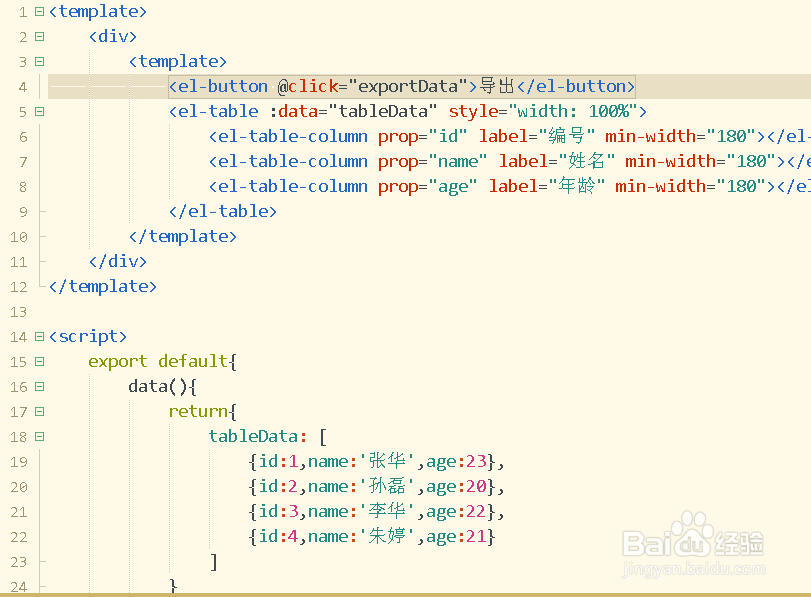This screenshot has height=597, width=811.
Task: Click line number 4 in the gutter
Action: tap(23, 87)
